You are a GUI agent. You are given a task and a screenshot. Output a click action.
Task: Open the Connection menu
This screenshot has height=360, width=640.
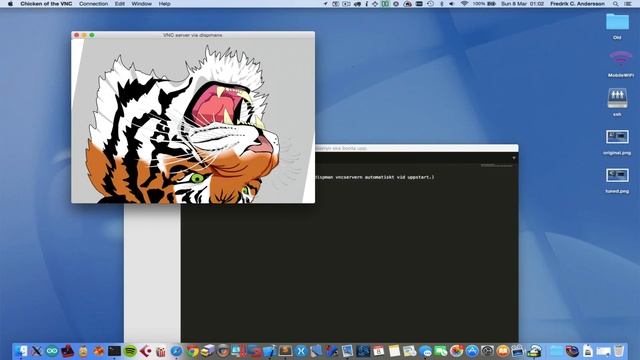pos(93,4)
